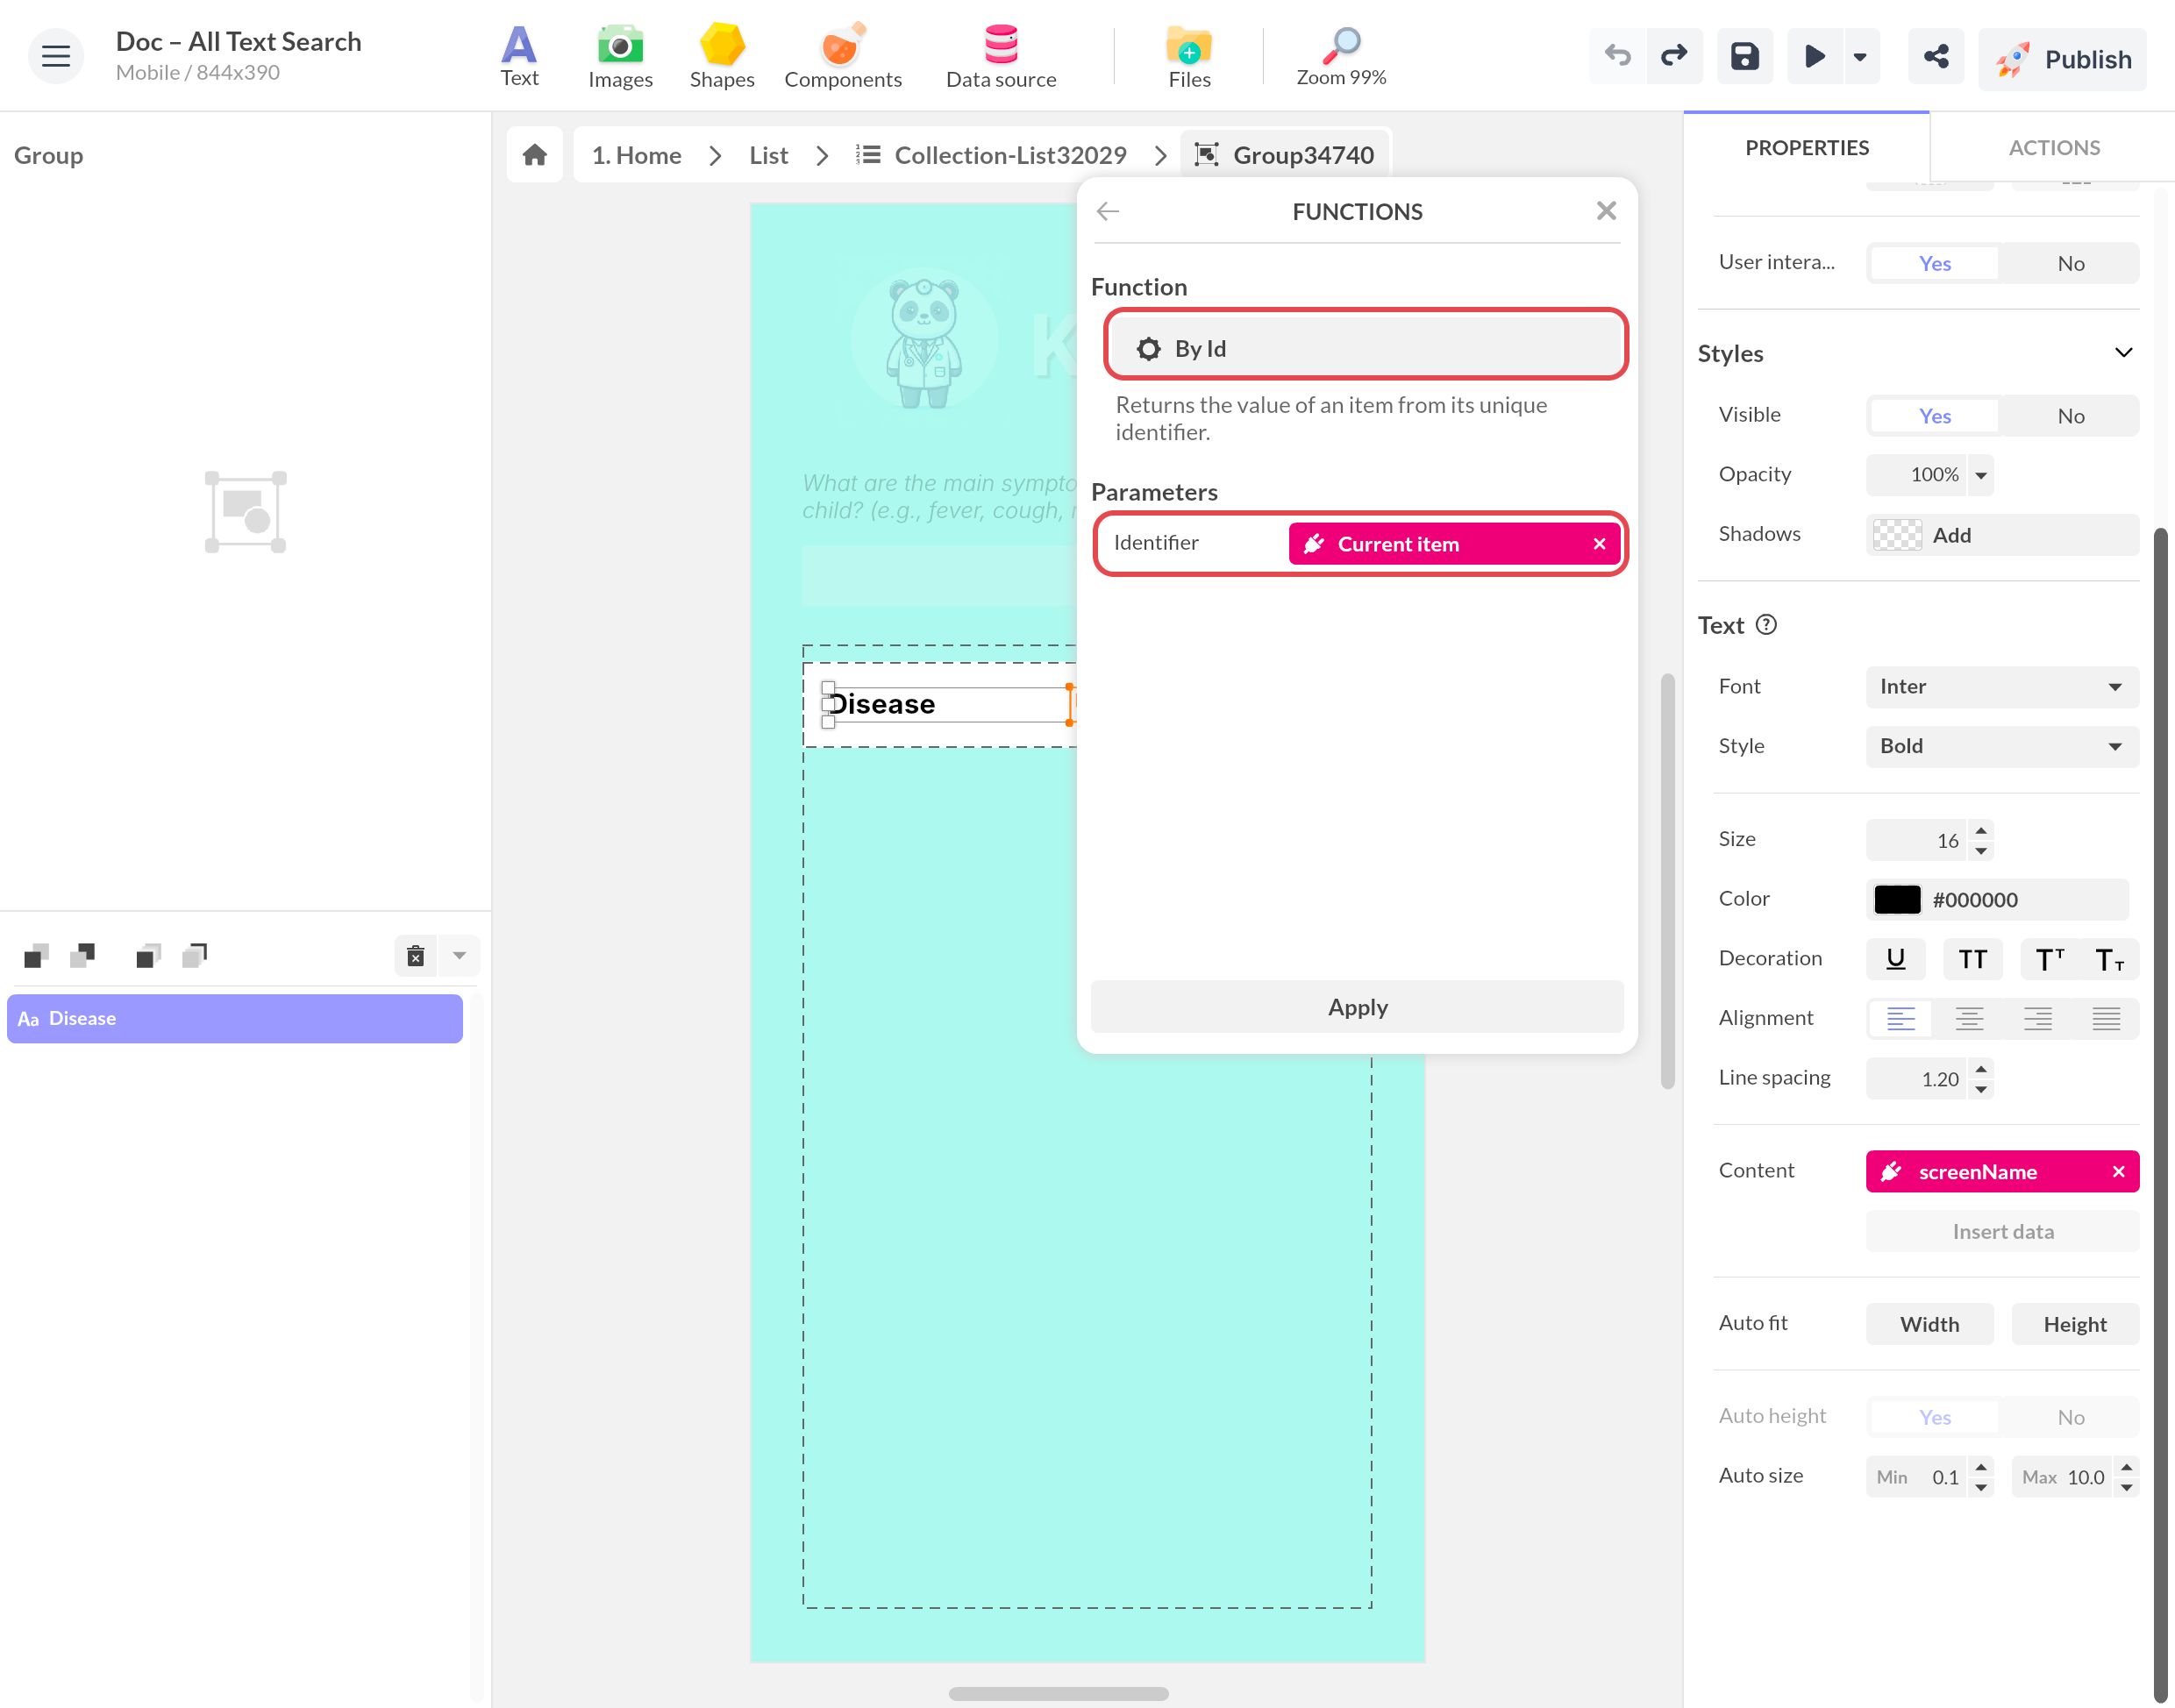Open the Components menu
The image size is (2175, 1708).
842,56
